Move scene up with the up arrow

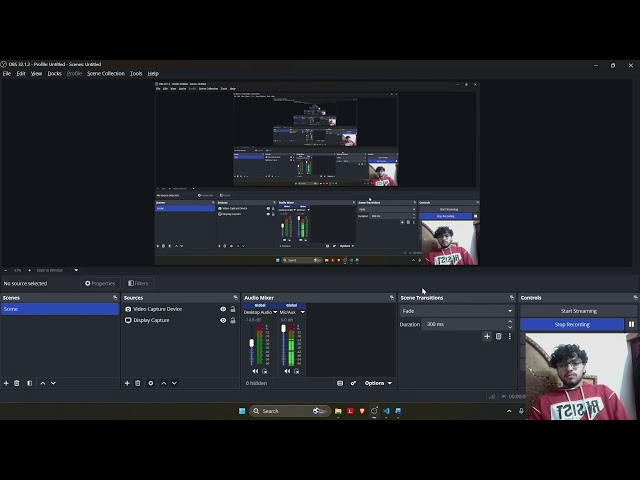click(42, 383)
